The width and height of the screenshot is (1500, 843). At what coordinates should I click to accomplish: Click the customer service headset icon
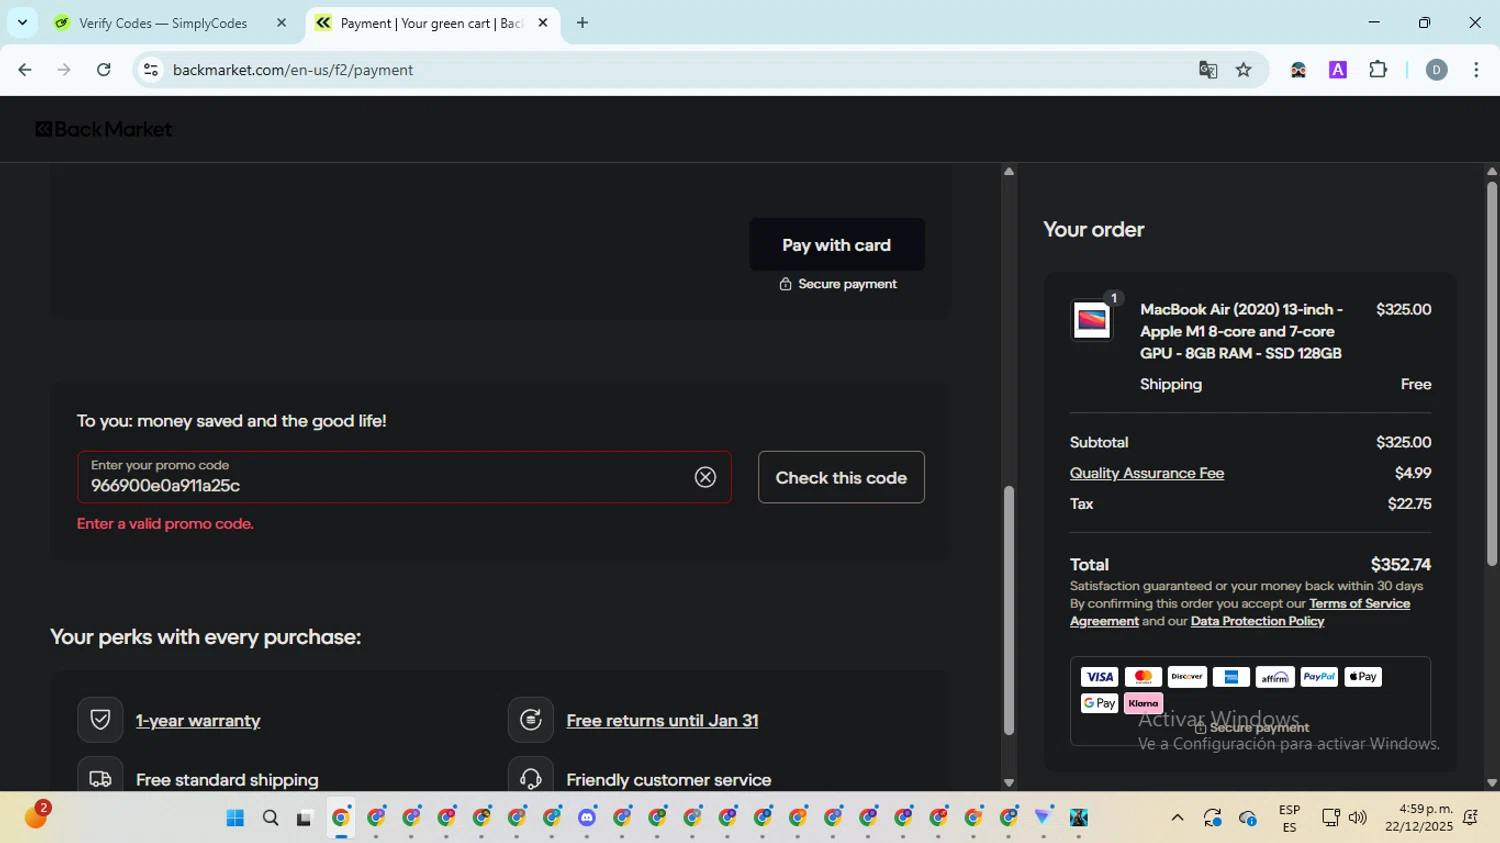[x=530, y=778]
